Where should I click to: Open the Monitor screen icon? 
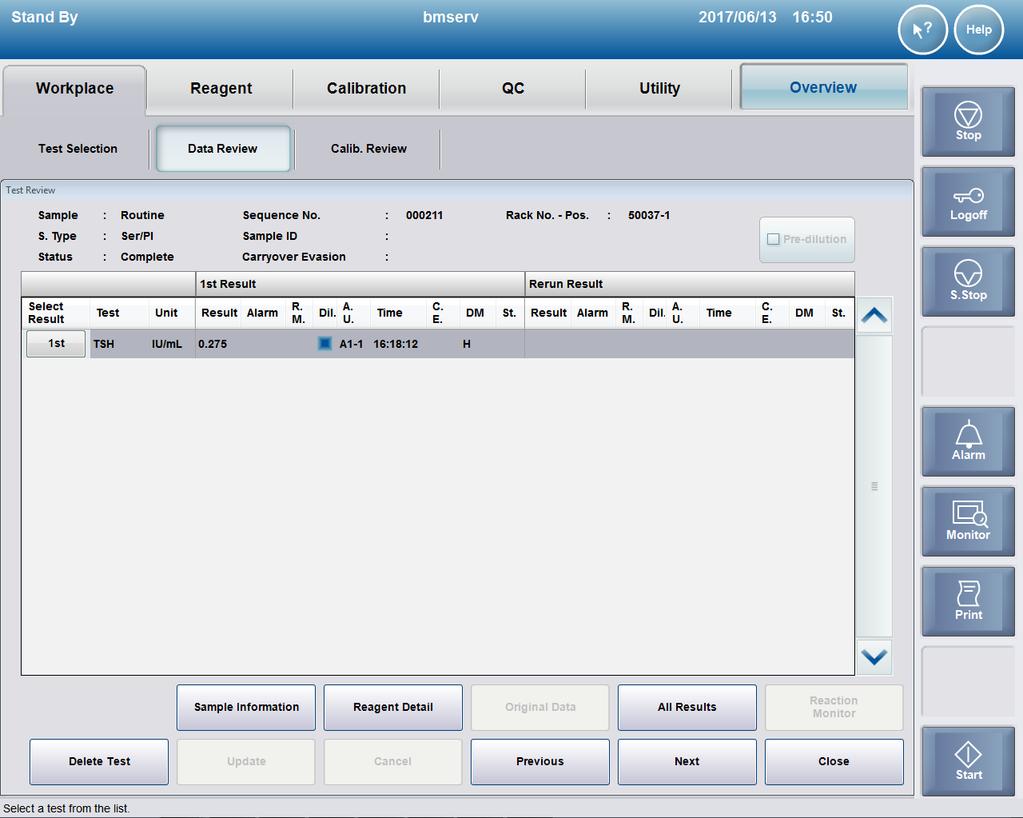point(968,521)
